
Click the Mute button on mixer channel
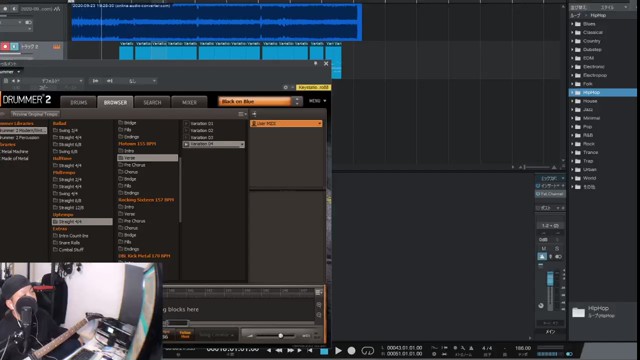click(544, 249)
